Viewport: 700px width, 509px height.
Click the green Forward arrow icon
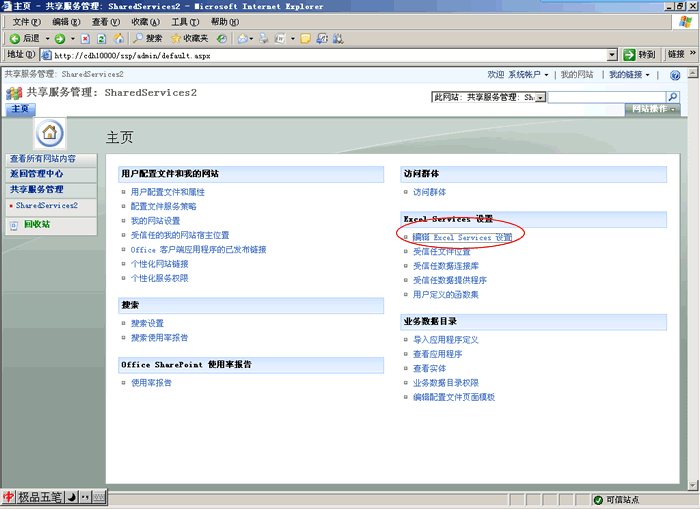tap(60, 39)
